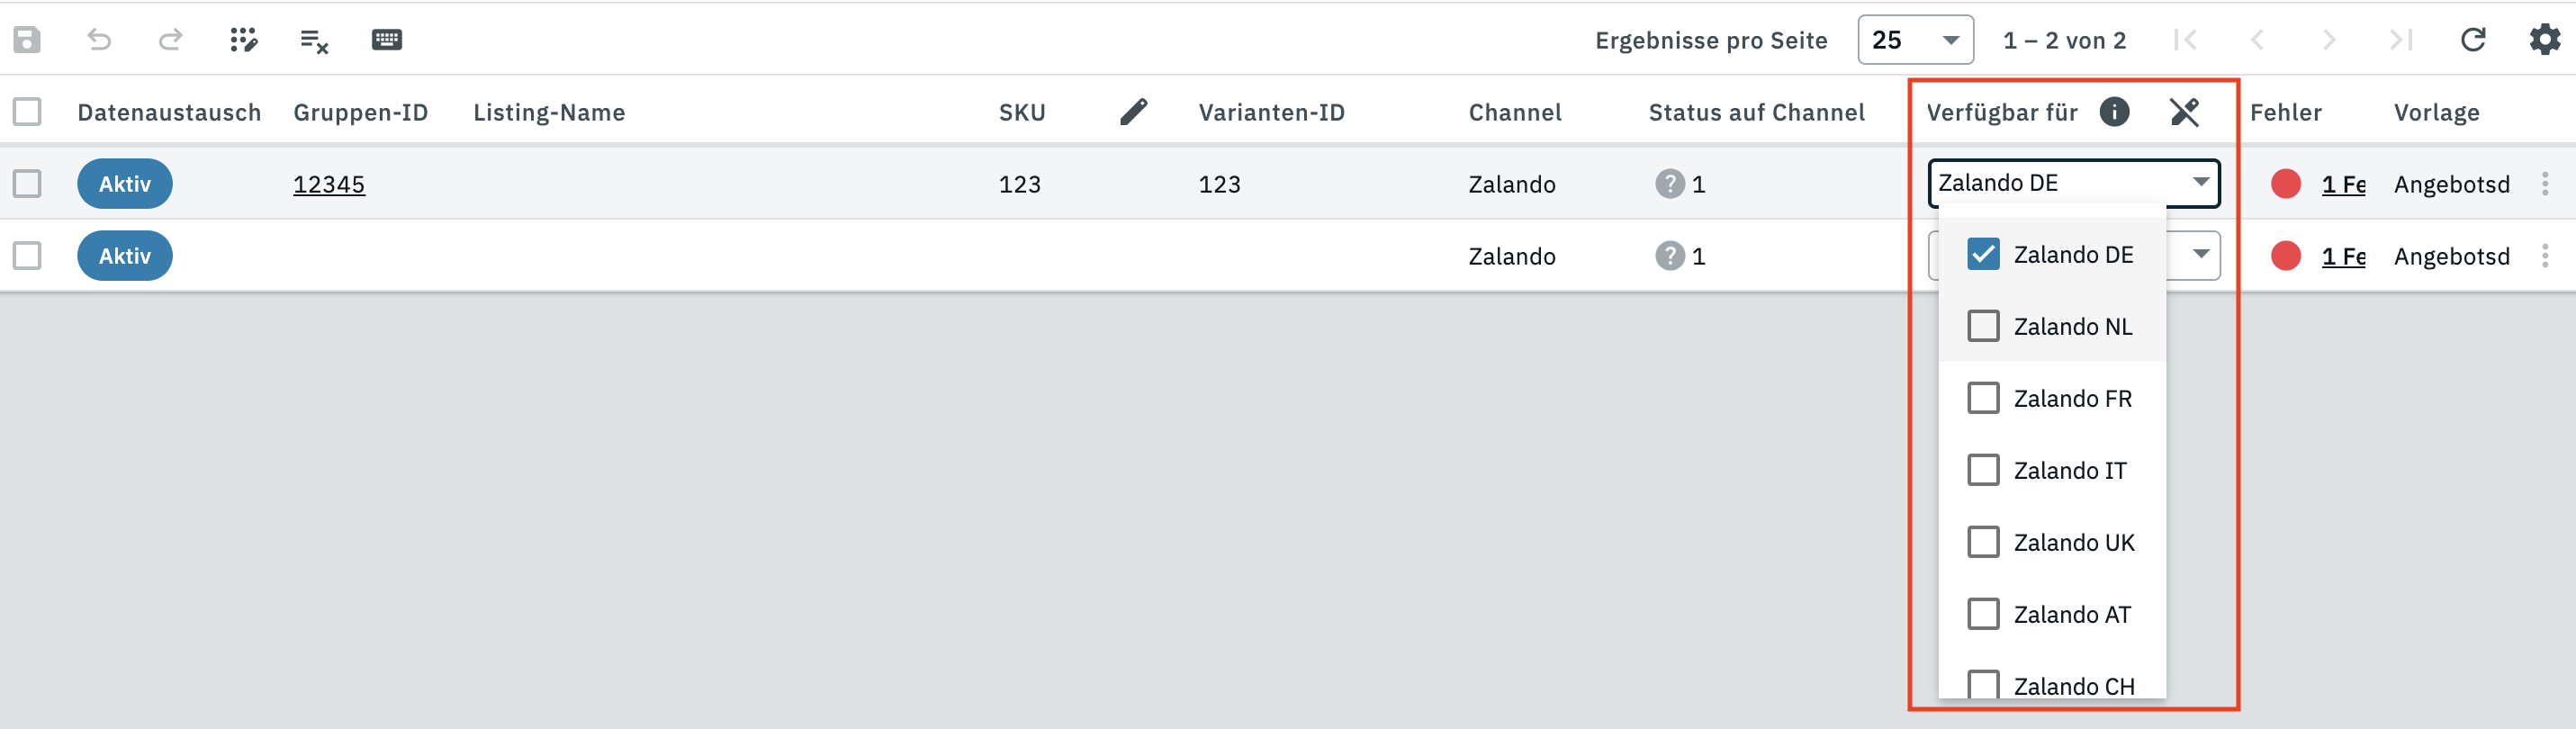The width and height of the screenshot is (2576, 729).
Task: Open the three-dot menu of first row
Action: tap(2544, 184)
